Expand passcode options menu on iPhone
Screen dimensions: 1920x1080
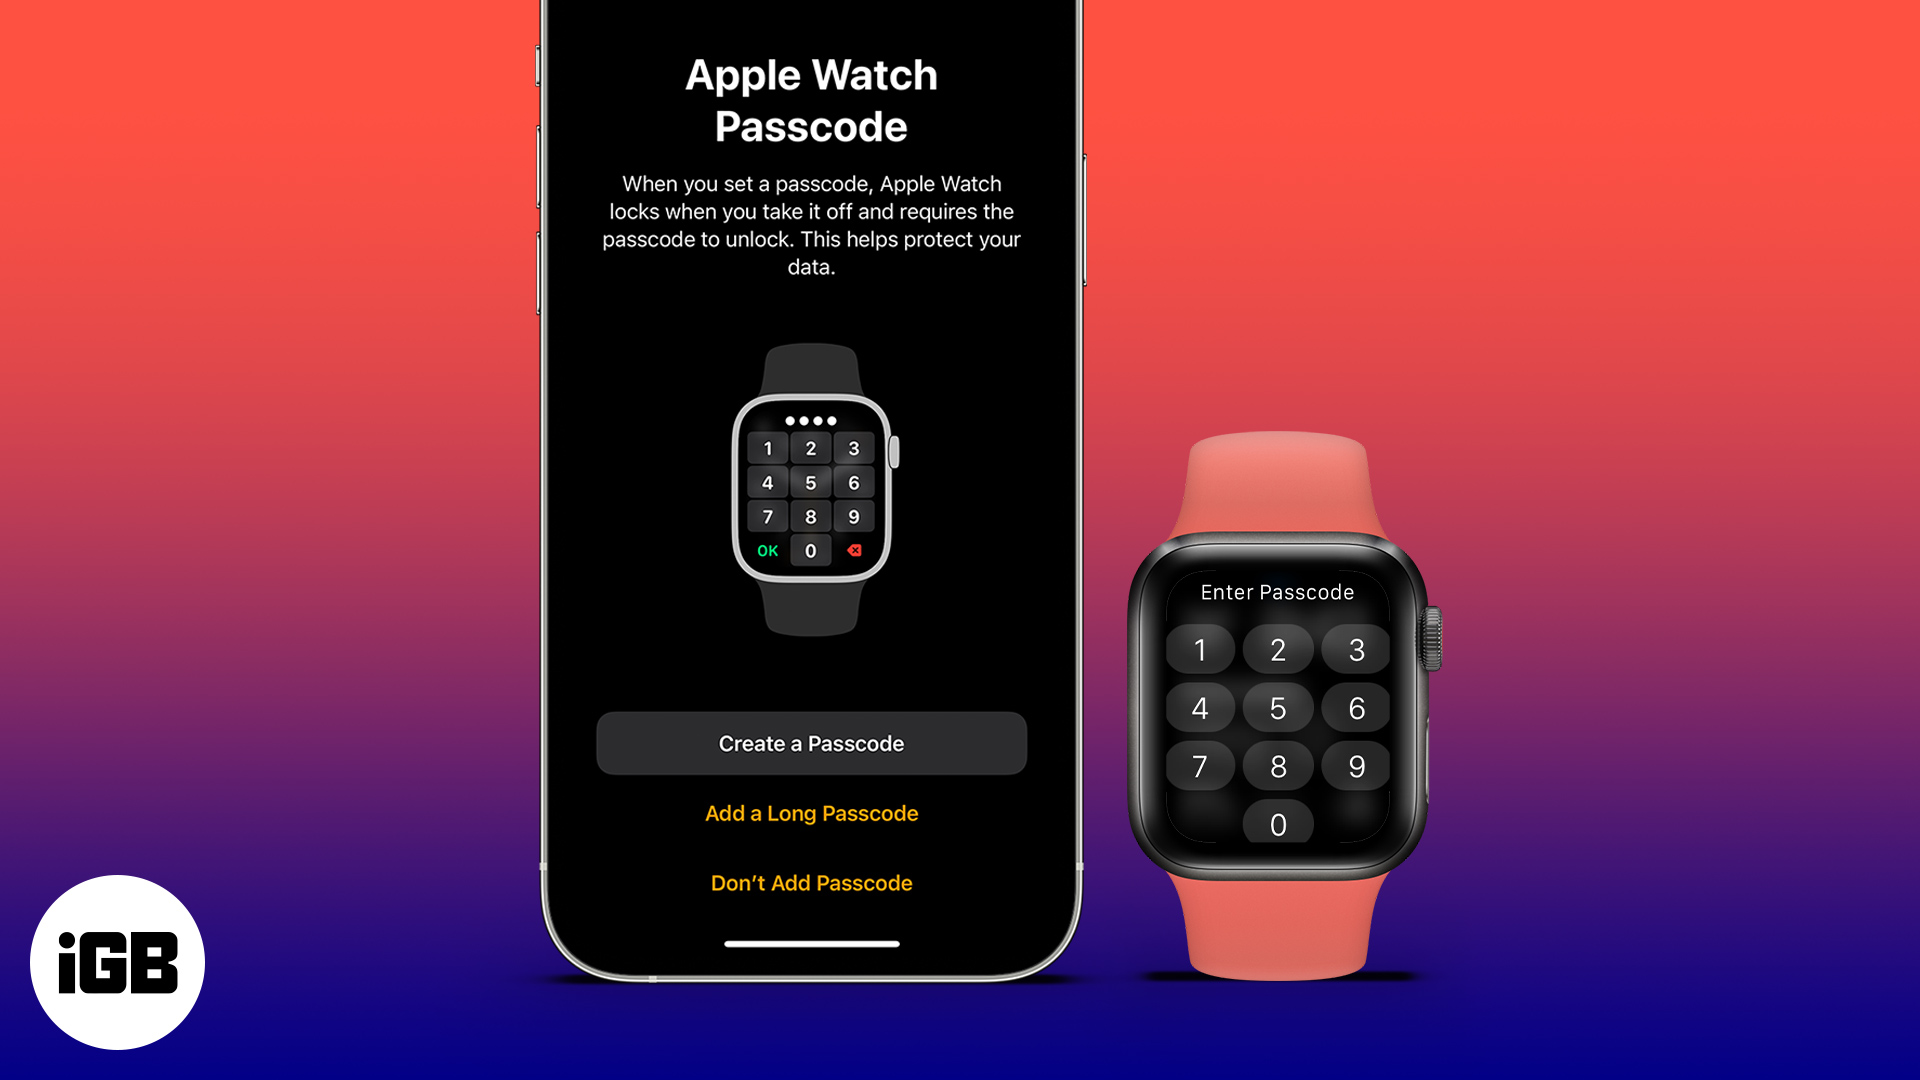(810, 812)
